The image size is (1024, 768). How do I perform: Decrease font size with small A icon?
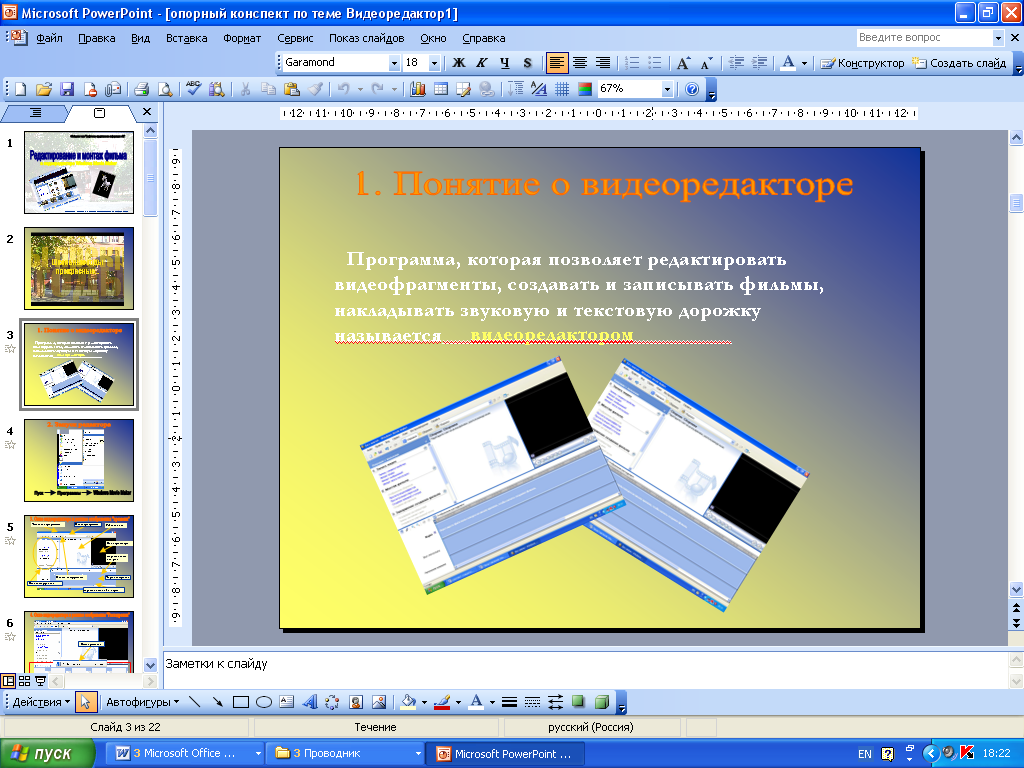[706, 63]
